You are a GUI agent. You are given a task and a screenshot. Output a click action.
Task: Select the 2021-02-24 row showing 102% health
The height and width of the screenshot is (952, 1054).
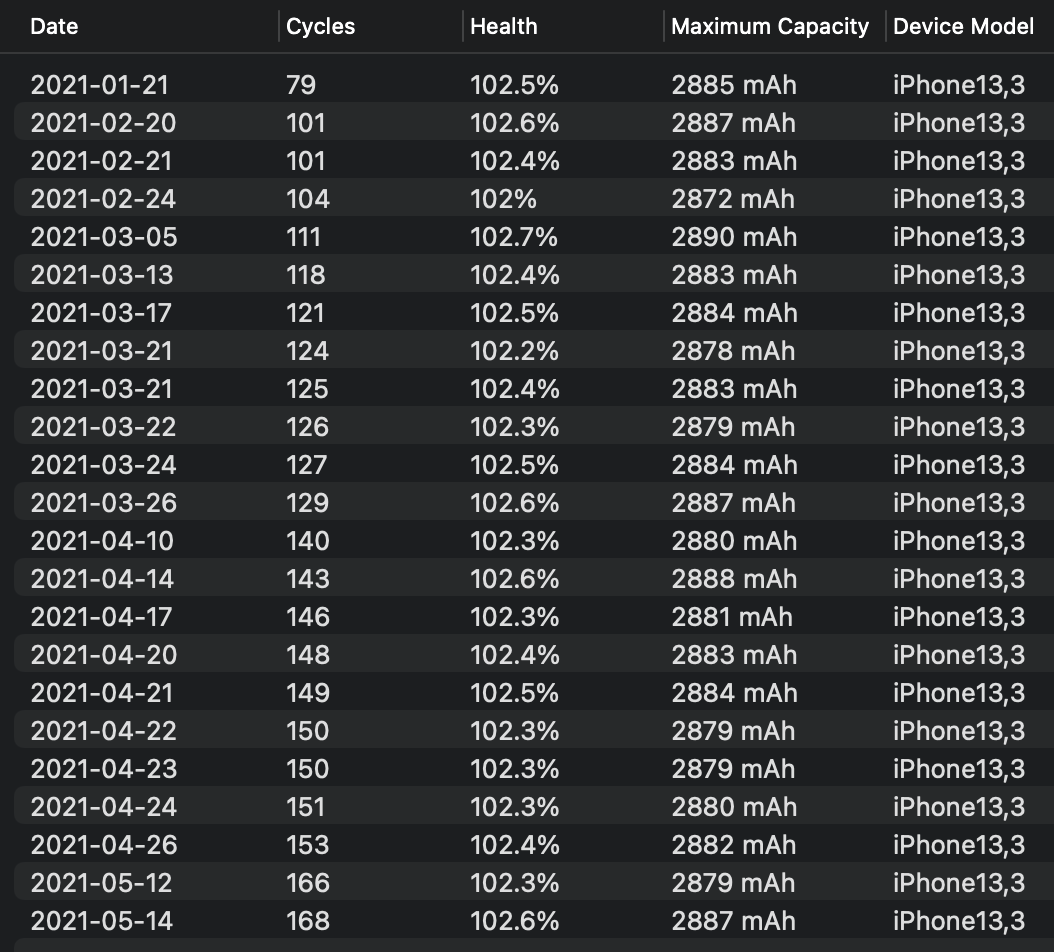pyautogui.click(x=534, y=198)
